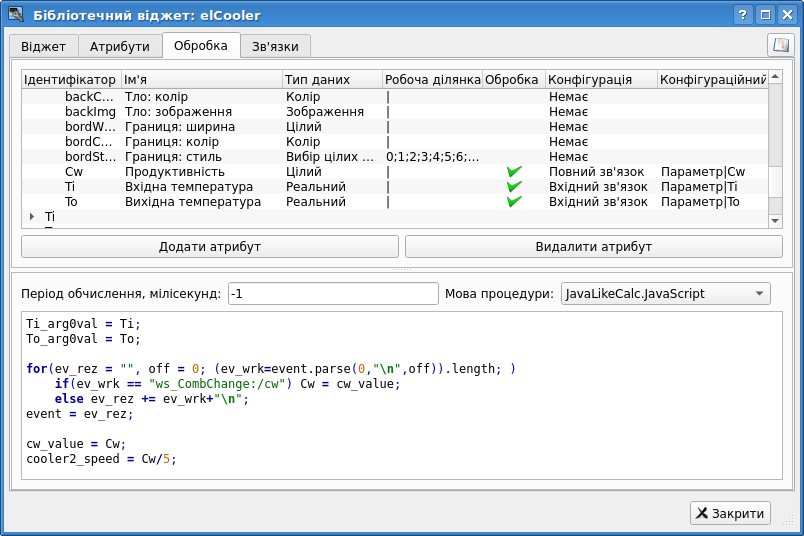Click the 'Параметр|Cw' config template cell

point(703,172)
